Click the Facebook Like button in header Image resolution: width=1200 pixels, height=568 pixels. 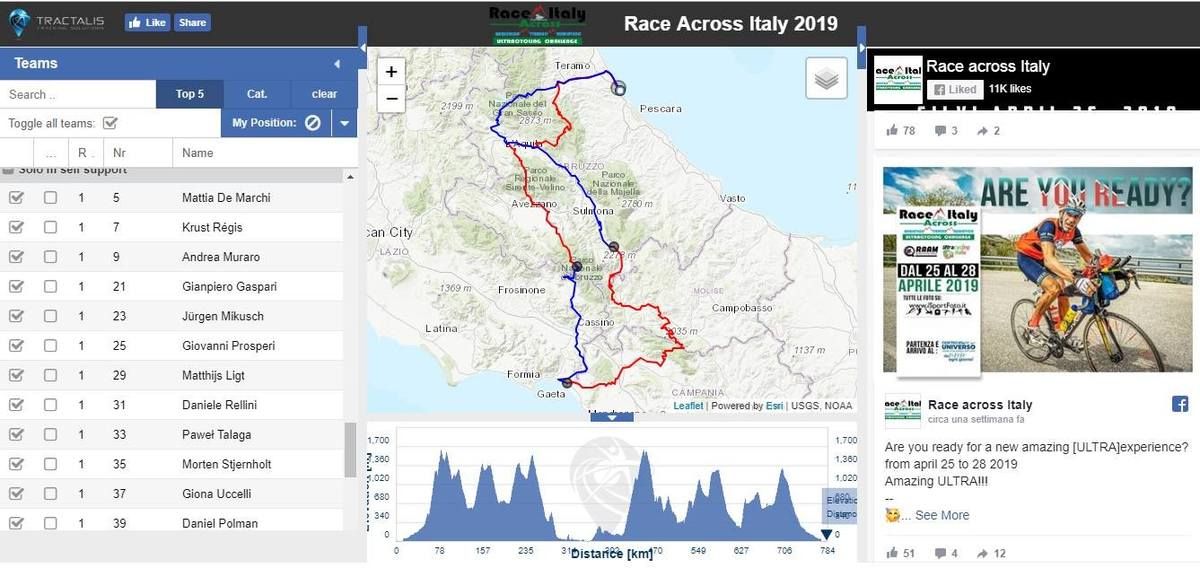click(147, 22)
